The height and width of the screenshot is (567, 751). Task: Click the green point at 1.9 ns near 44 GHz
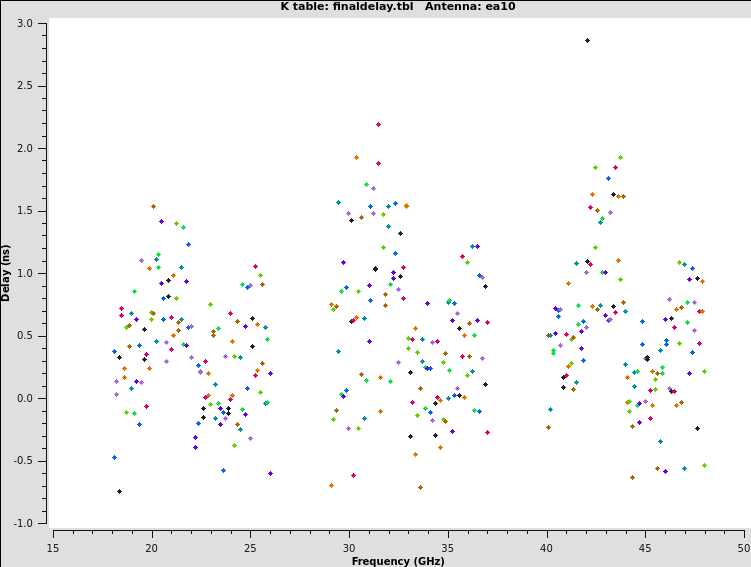(620, 157)
